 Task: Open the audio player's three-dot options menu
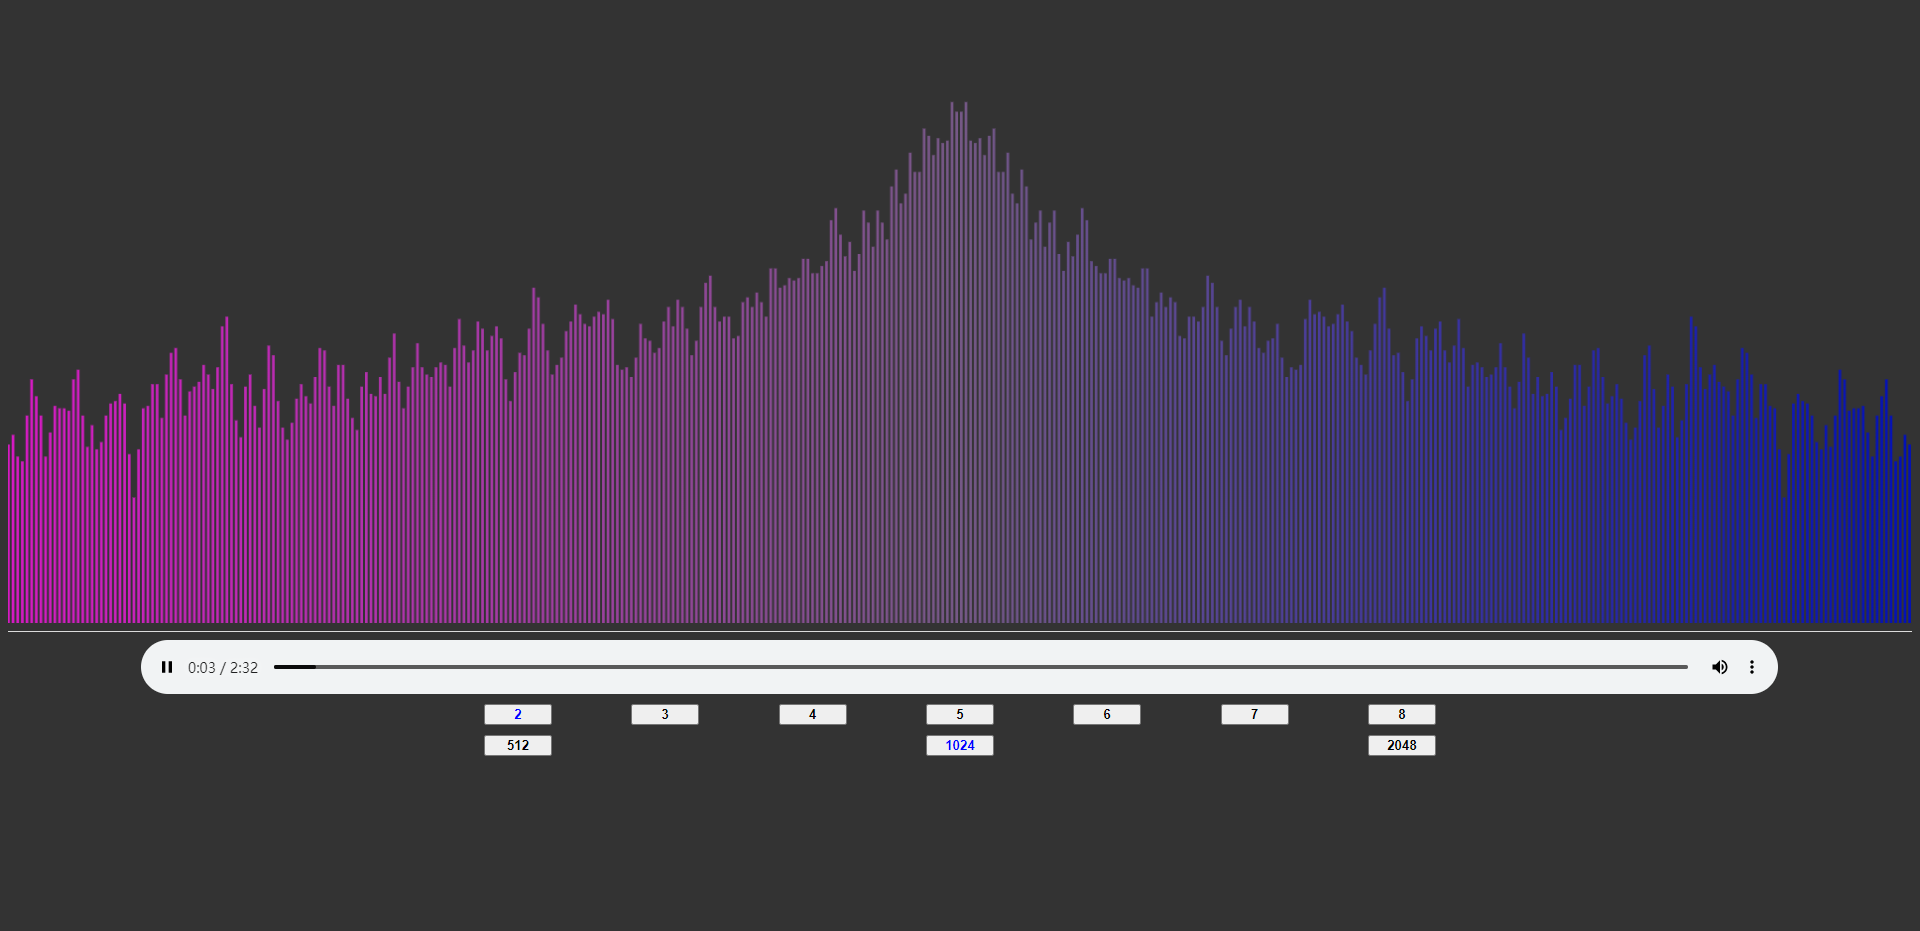tap(1752, 667)
